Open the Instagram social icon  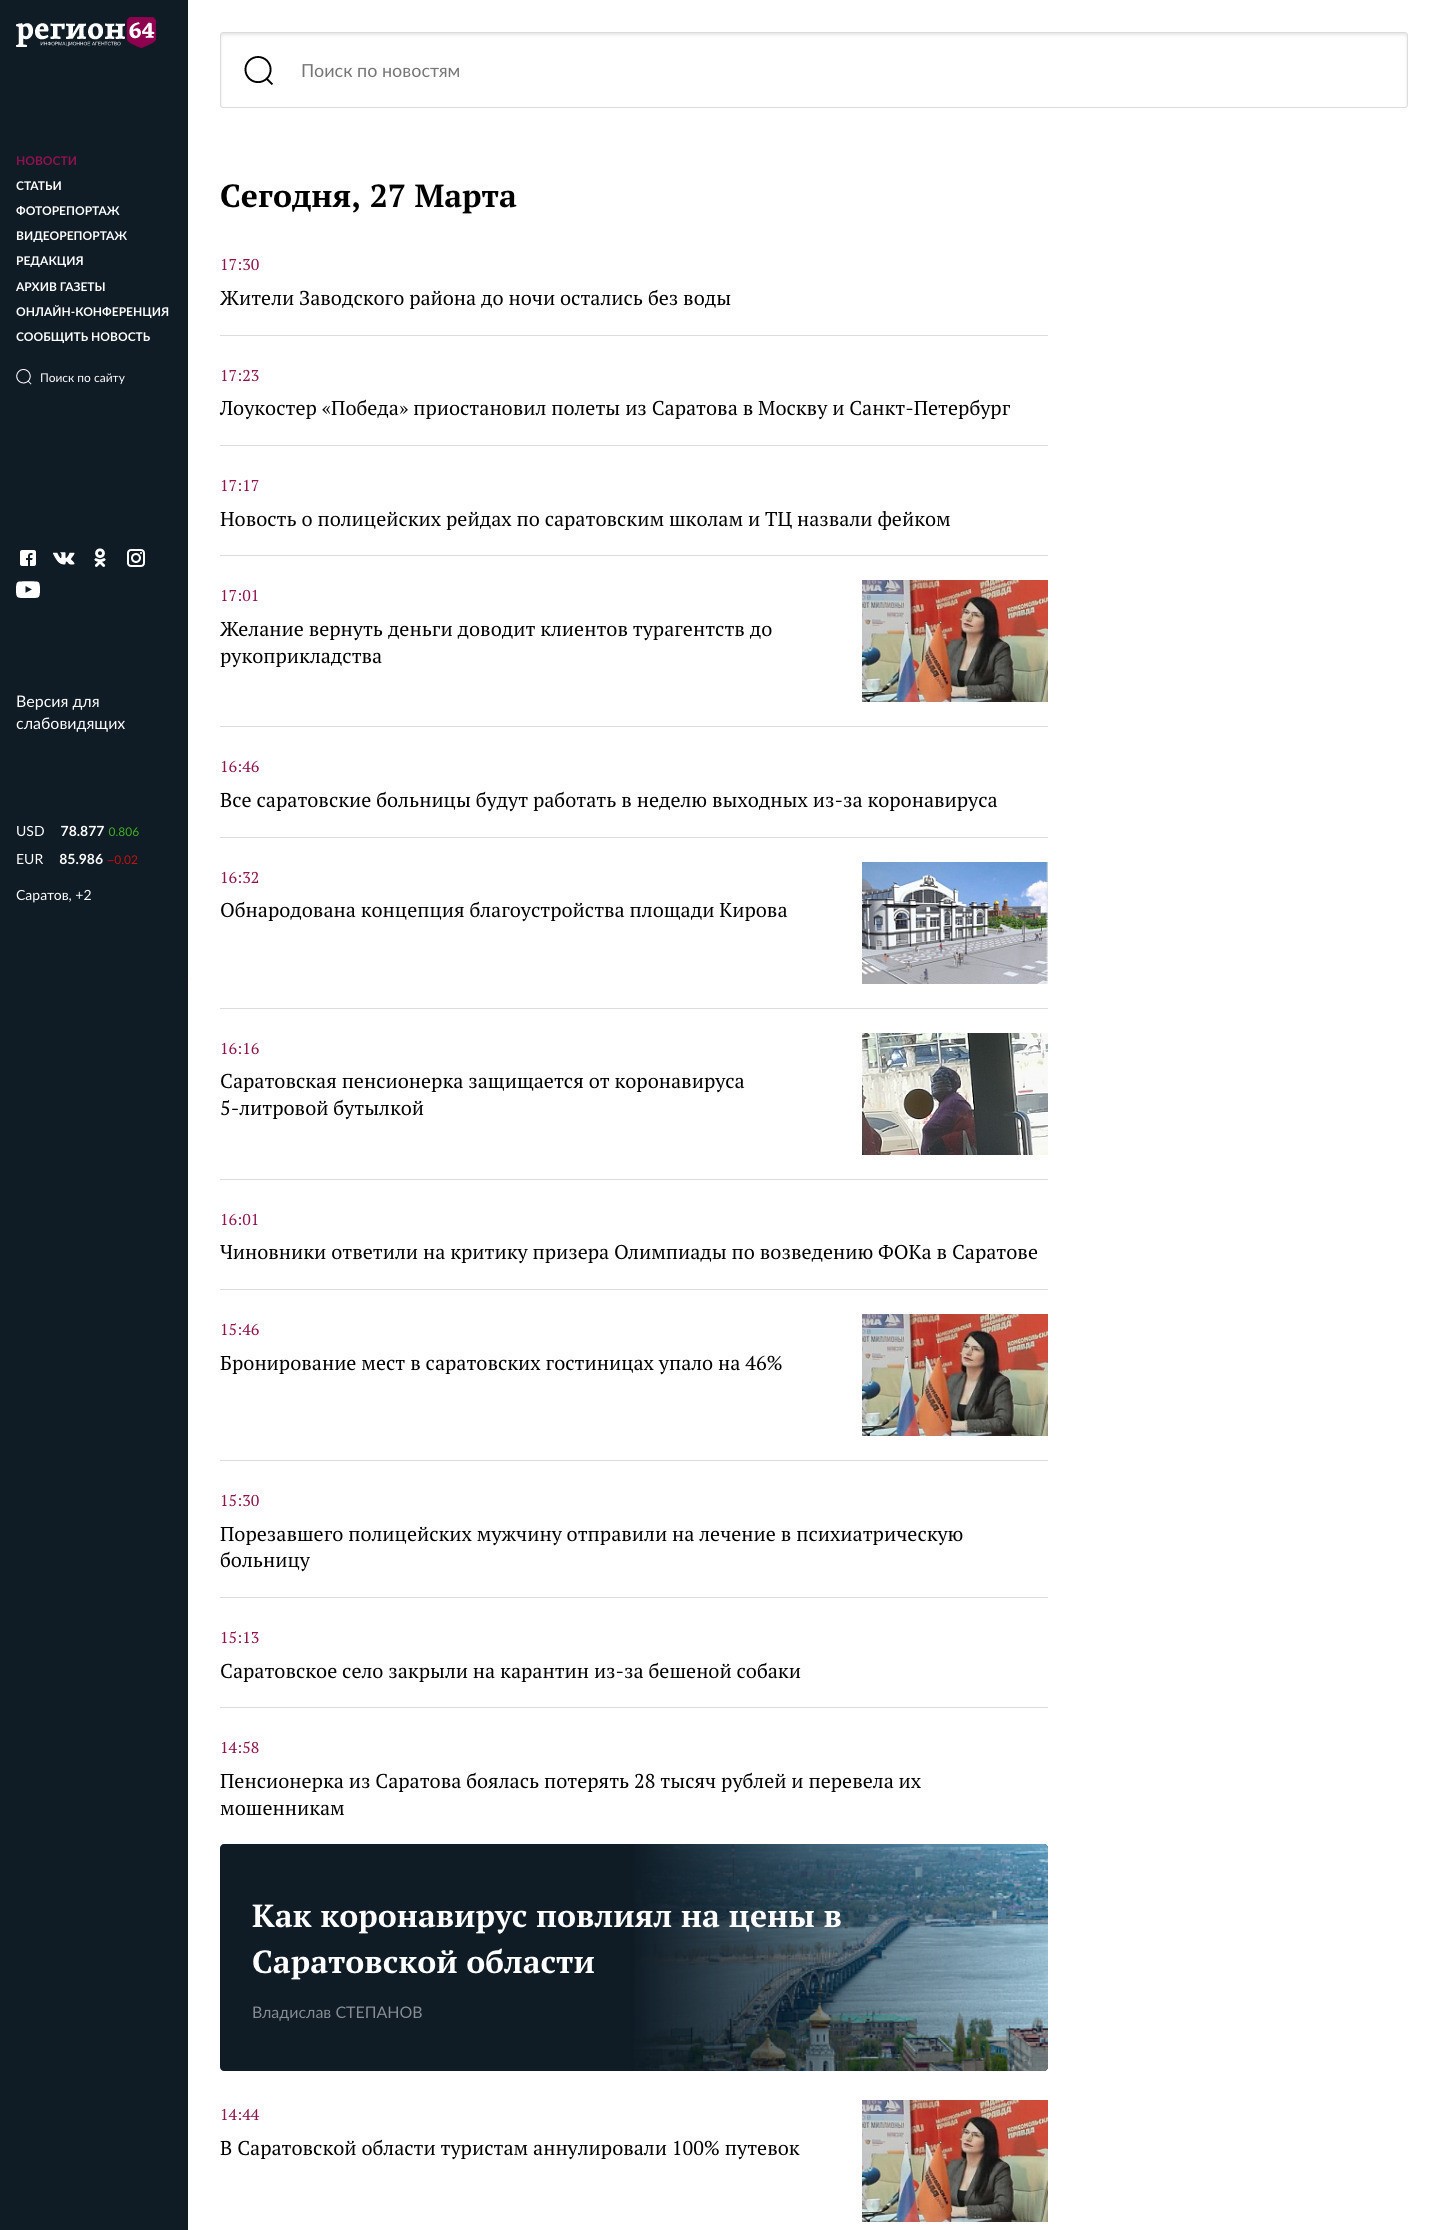tap(136, 558)
